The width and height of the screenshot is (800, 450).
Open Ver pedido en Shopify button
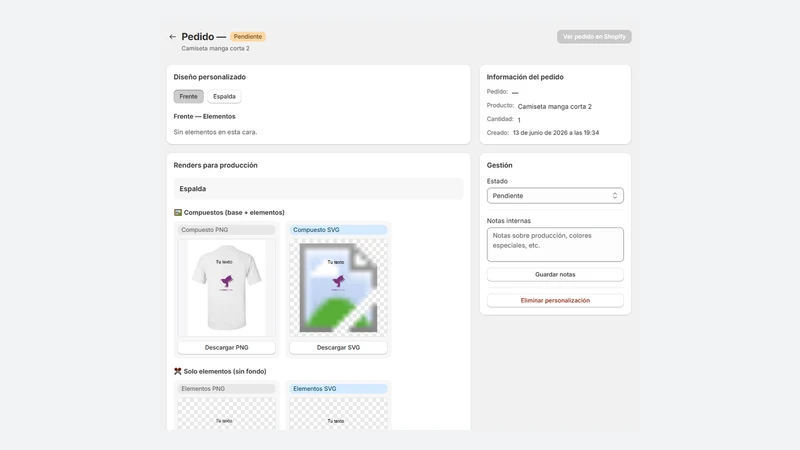(x=594, y=37)
